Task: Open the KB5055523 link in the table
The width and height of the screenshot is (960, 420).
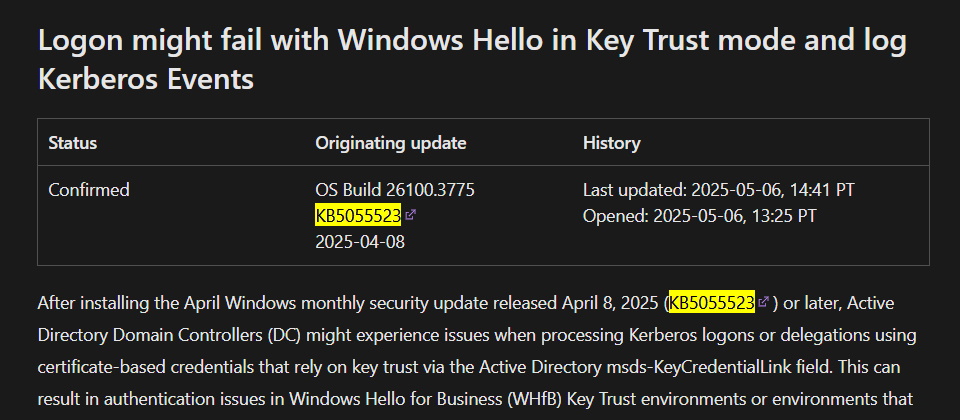Action: [358, 216]
